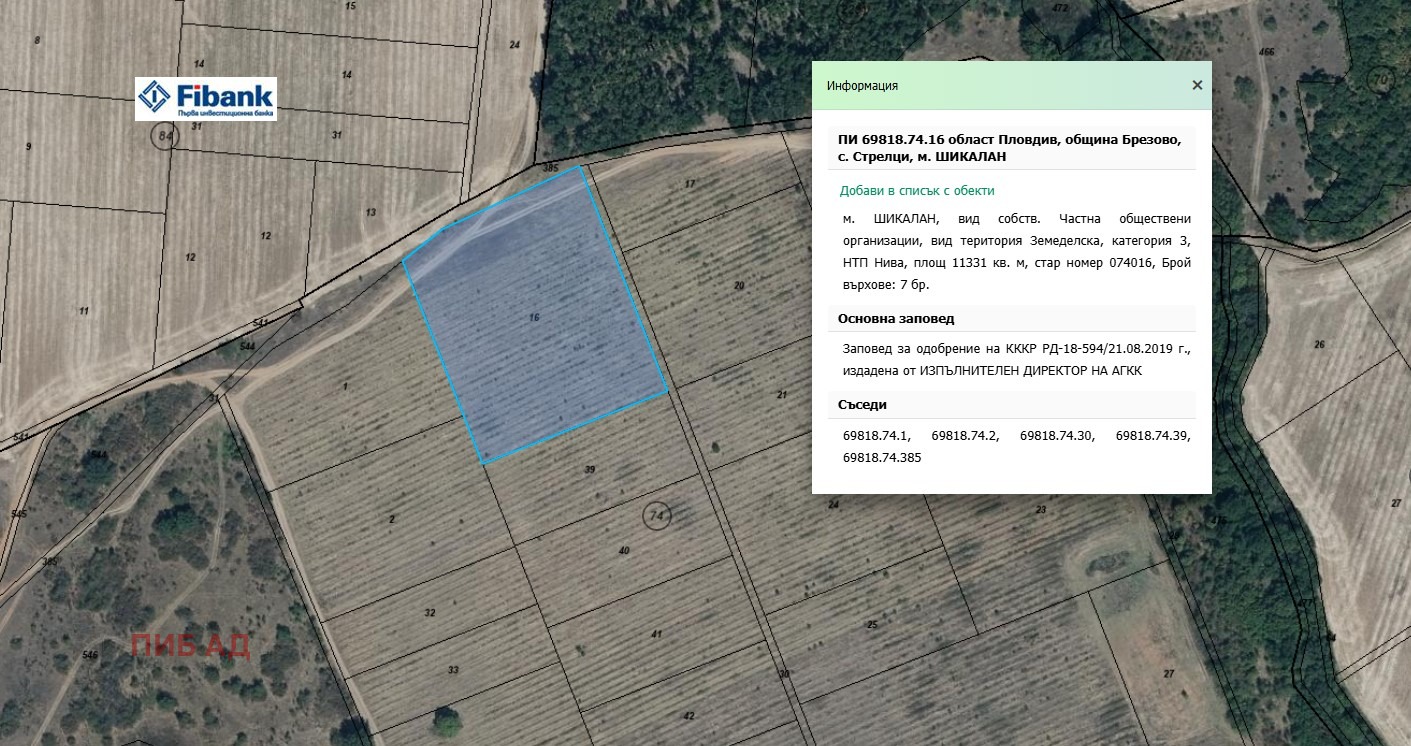
Task: Click the circled 84 block marker
Action: pos(165,137)
